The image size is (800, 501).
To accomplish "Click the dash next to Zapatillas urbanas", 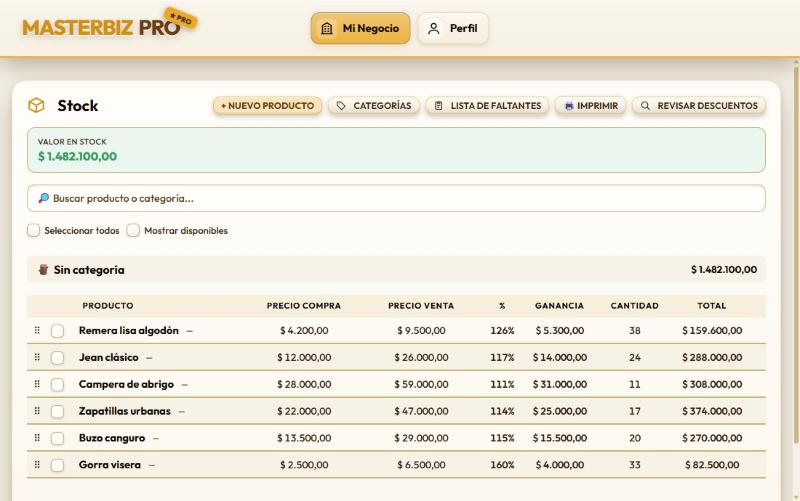I will 181,412.
